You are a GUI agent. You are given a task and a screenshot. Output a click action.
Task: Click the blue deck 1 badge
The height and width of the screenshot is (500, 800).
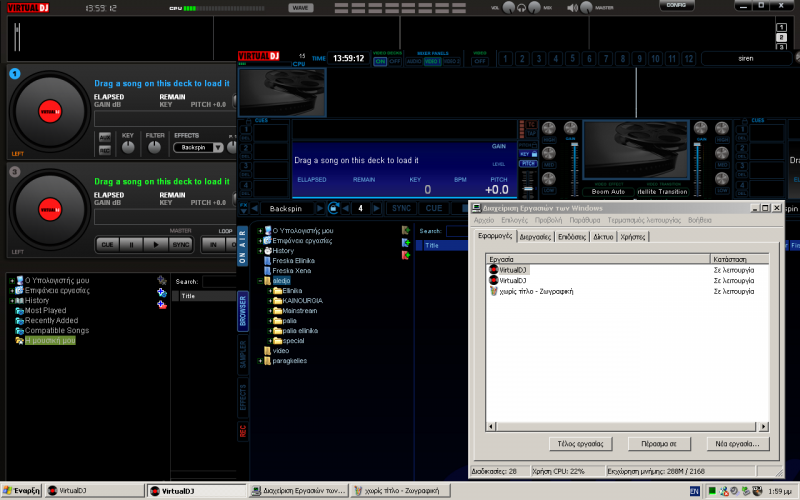pyautogui.click(x=15, y=74)
